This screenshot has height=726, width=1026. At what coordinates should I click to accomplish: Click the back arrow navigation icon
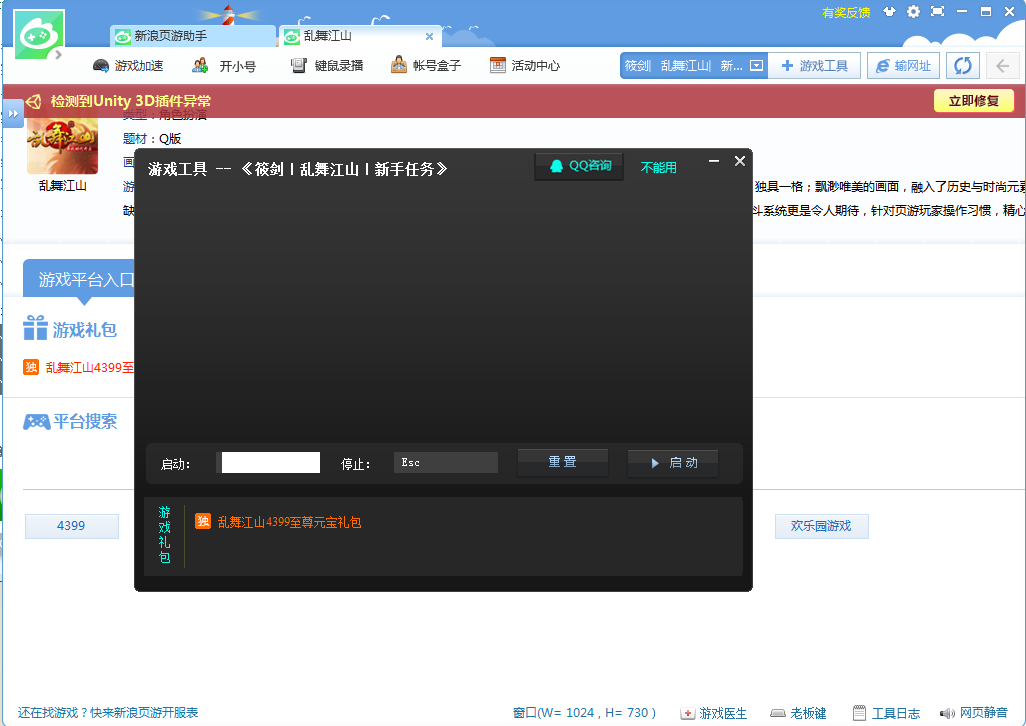[1002, 65]
